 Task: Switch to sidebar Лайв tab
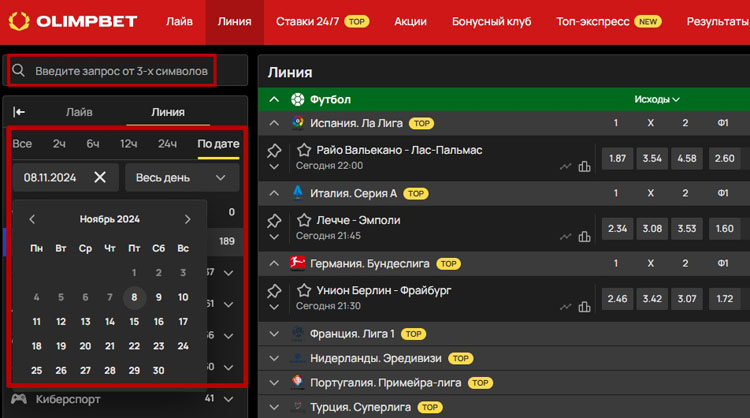[x=79, y=112]
